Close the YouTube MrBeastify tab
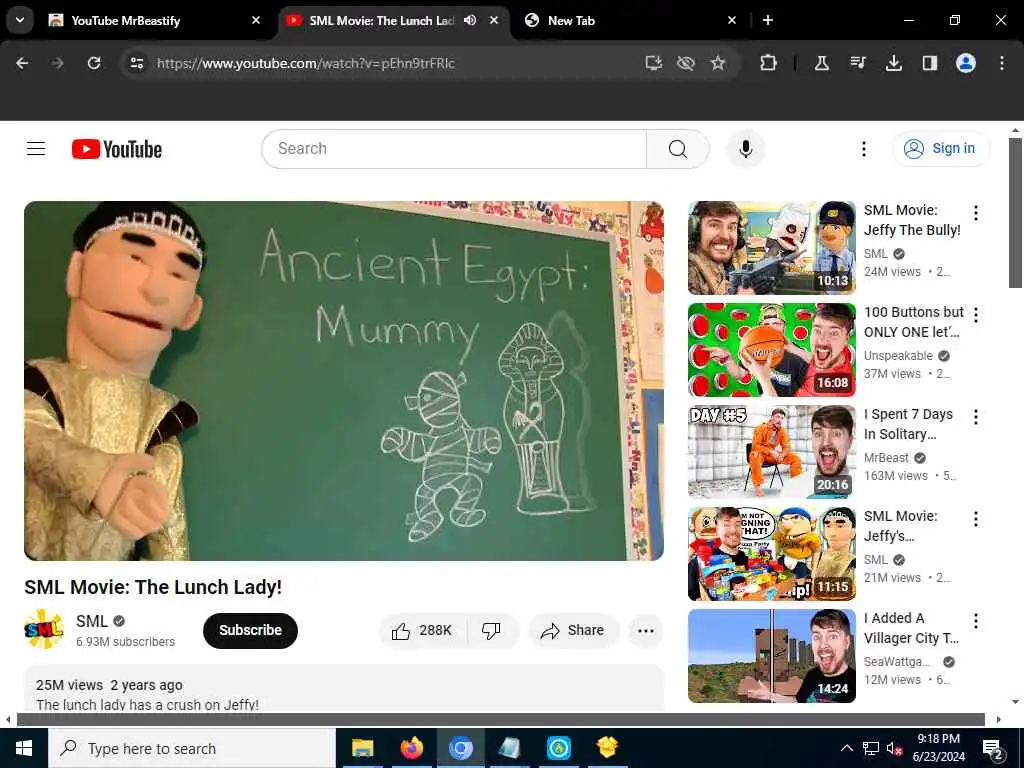 256,20
